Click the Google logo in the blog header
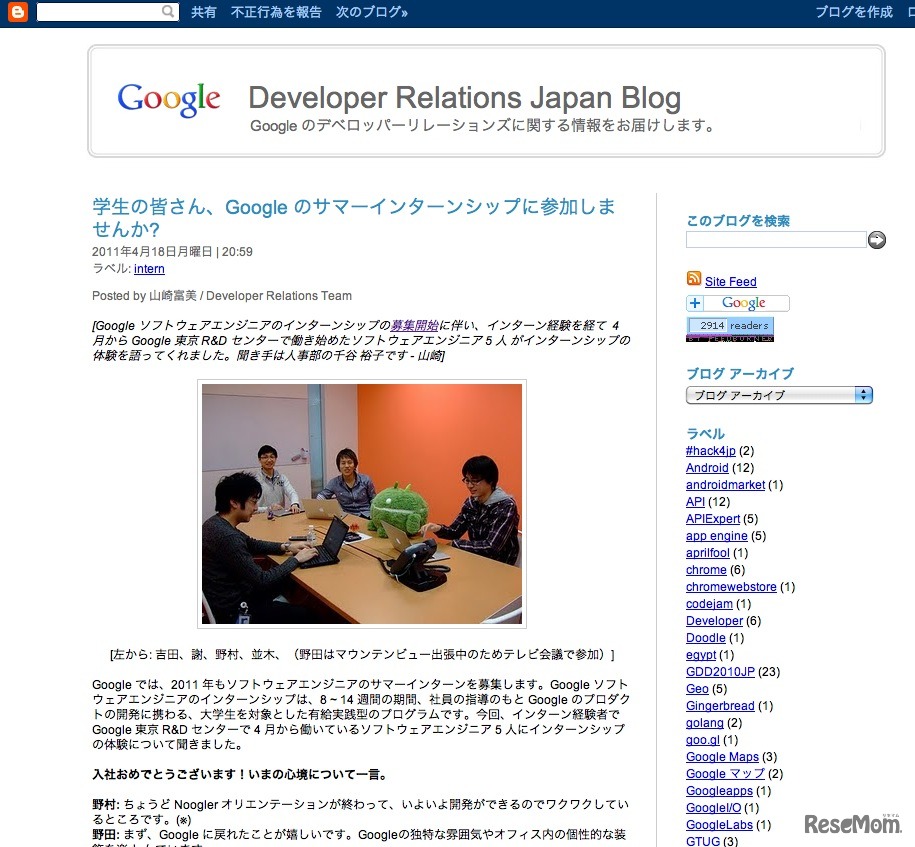 click(168, 99)
